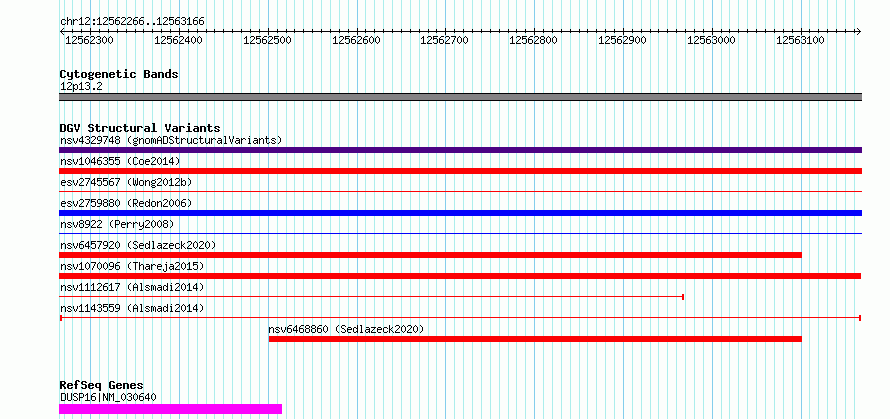Click the esv2759880 (Redon2006) label
Image resolution: width=890 pixels, height=419 pixels.
click(126, 203)
